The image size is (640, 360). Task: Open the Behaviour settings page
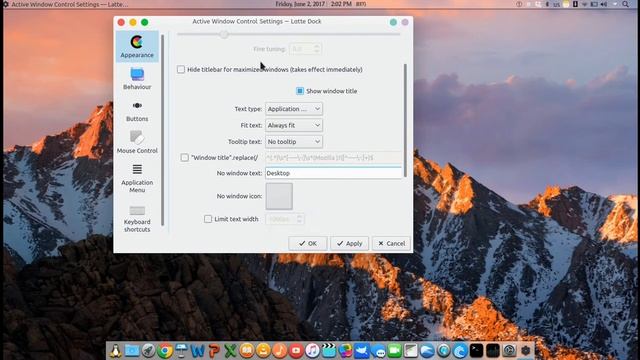pos(137,79)
